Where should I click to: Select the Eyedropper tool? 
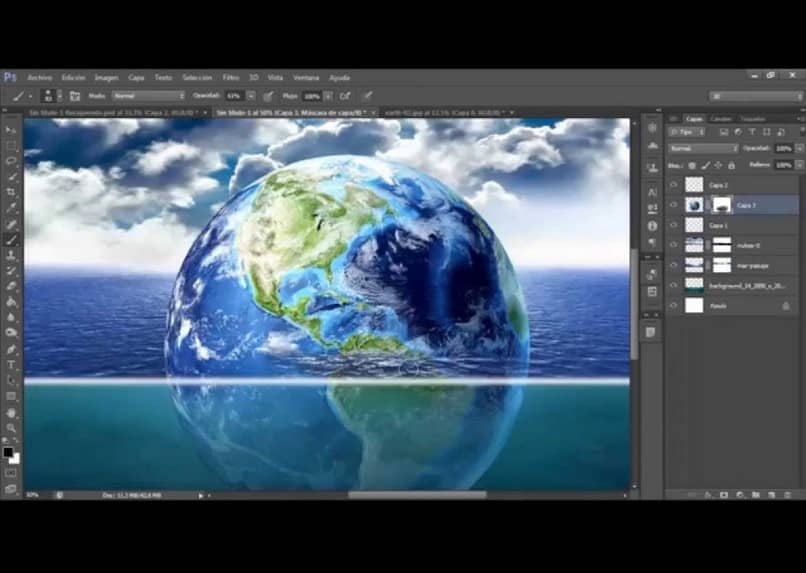tap(11, 208)
